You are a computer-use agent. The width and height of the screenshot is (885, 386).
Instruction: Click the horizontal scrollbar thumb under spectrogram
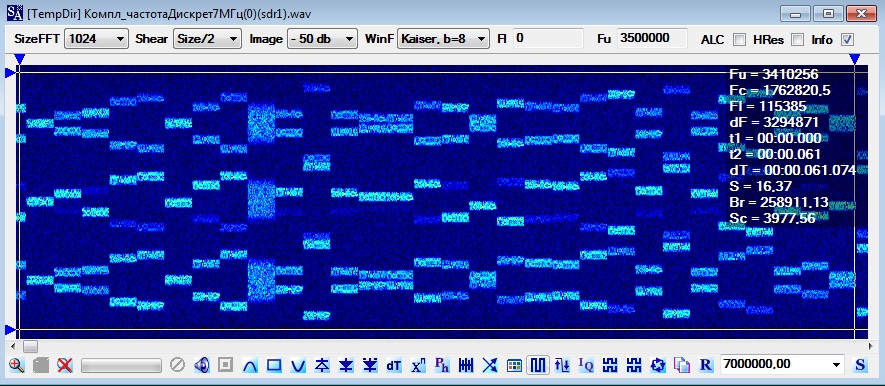pyautogui.click(x=30, y=345)
